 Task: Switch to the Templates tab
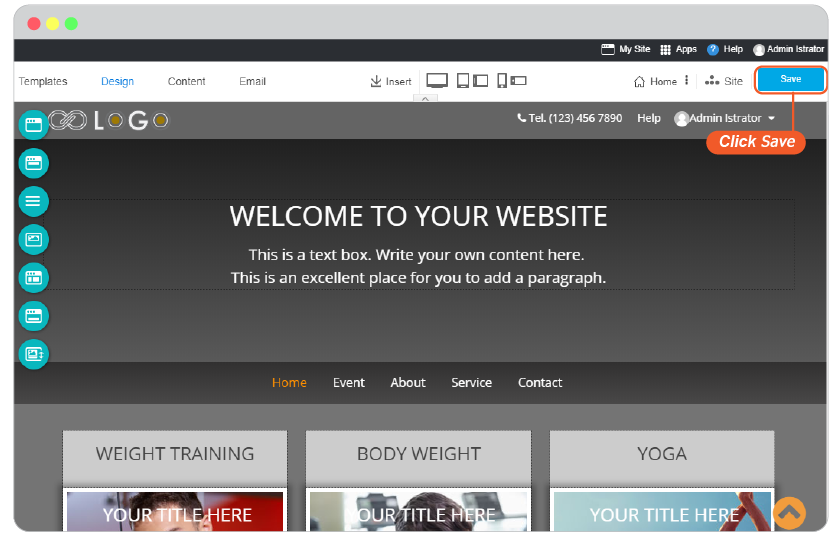(x=43, y=81)
